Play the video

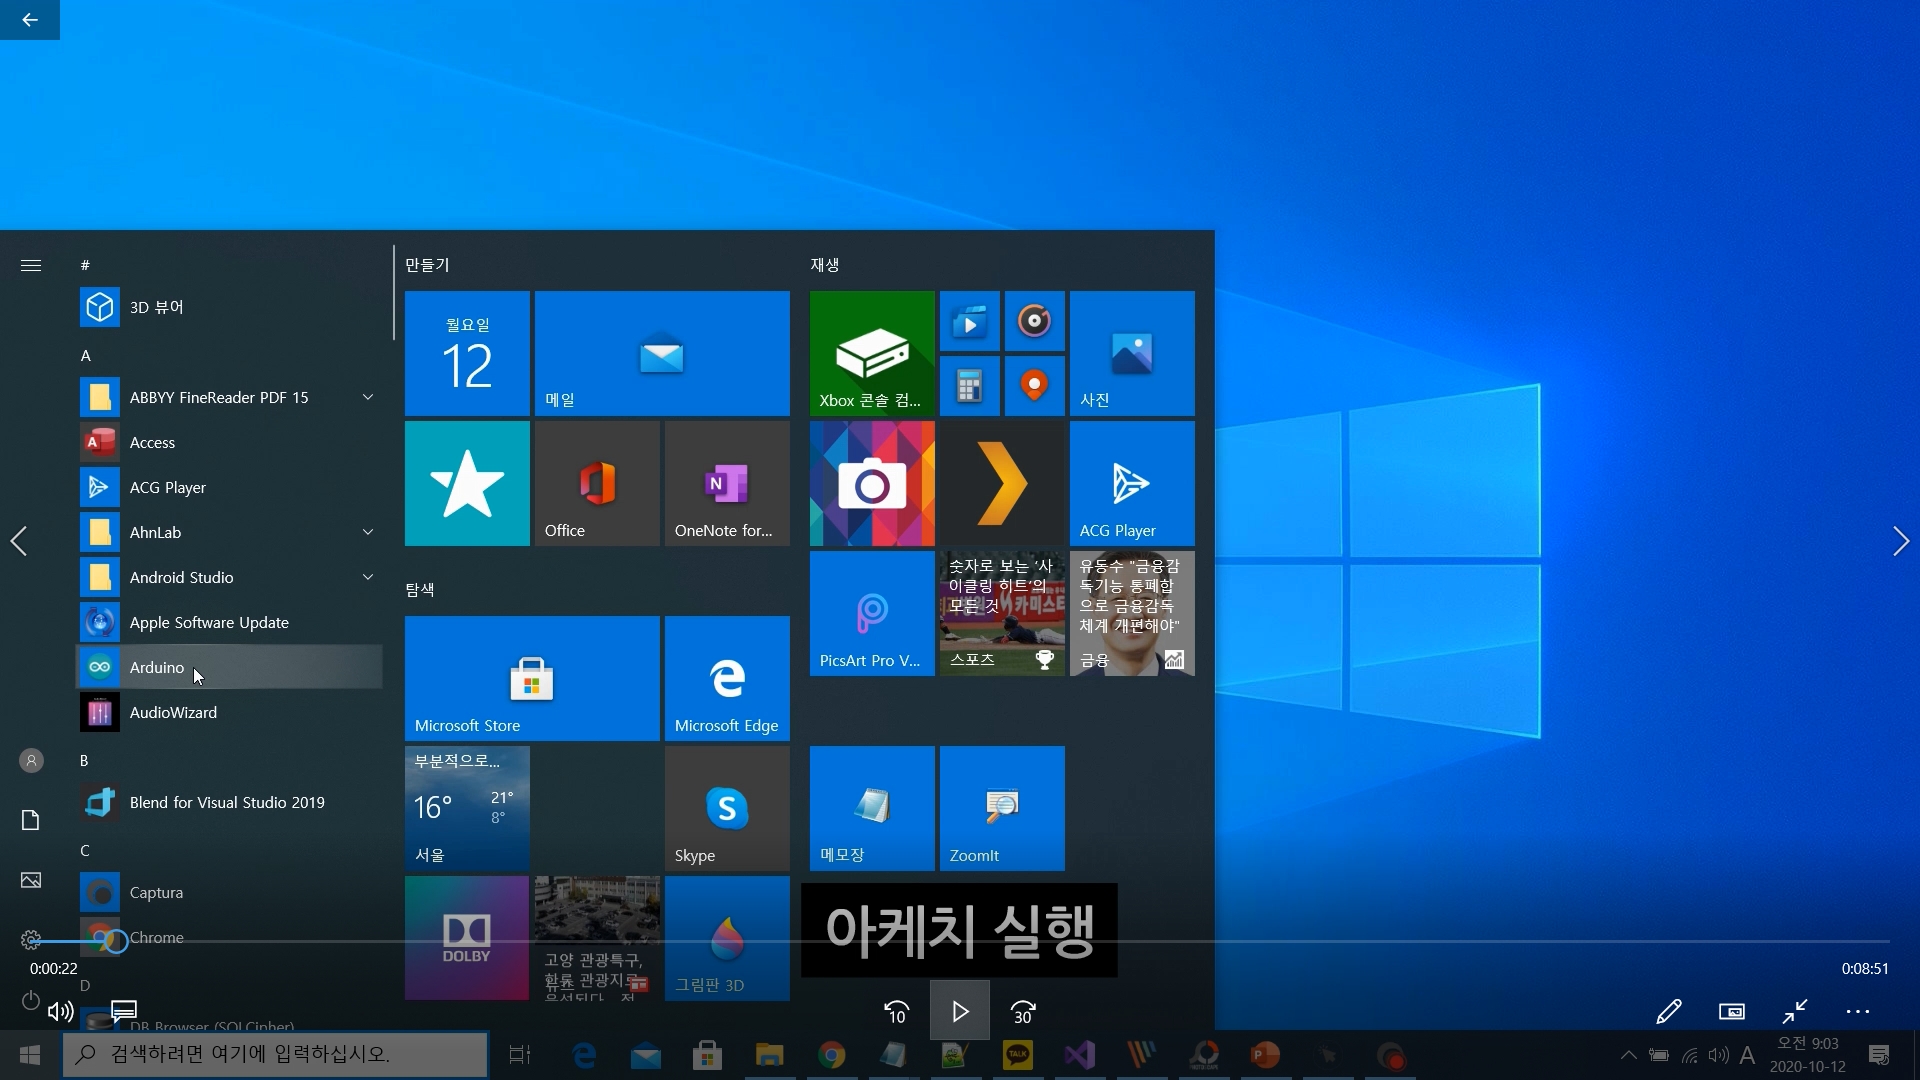point(960,1012)
